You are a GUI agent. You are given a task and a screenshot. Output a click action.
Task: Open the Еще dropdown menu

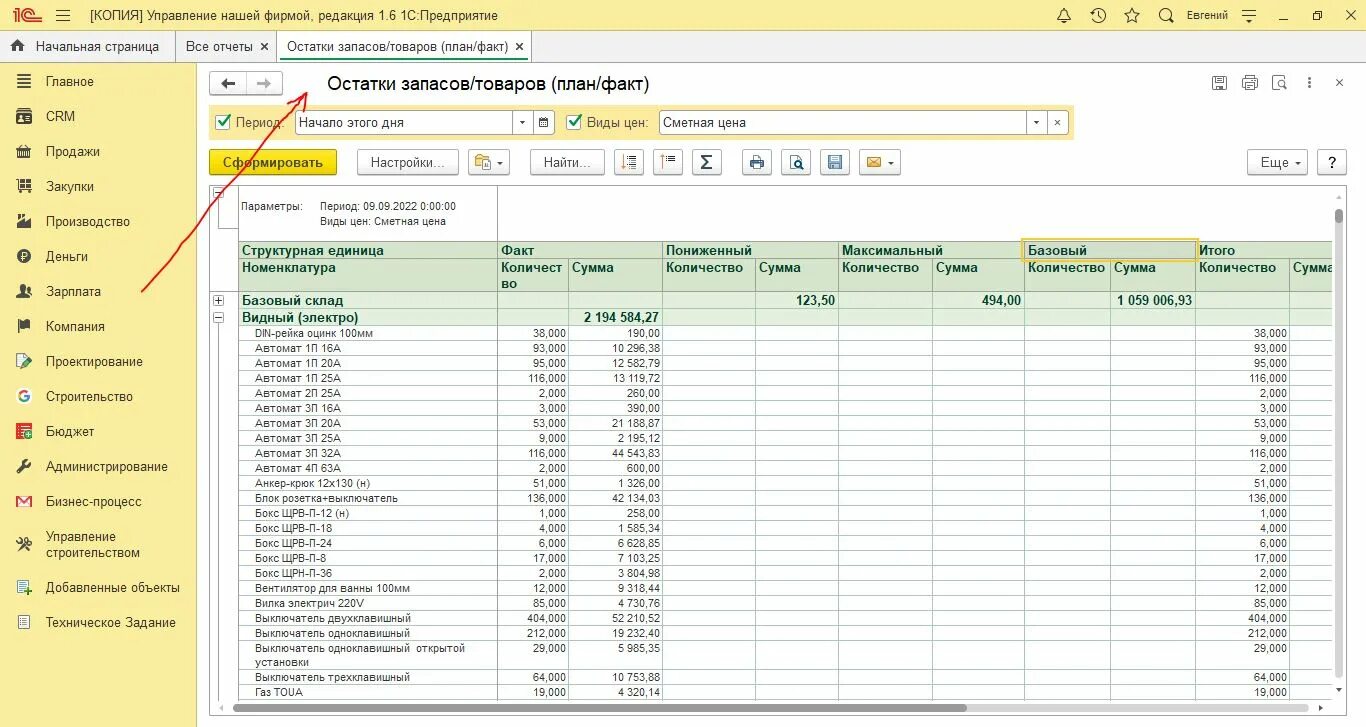(1277, 162)
